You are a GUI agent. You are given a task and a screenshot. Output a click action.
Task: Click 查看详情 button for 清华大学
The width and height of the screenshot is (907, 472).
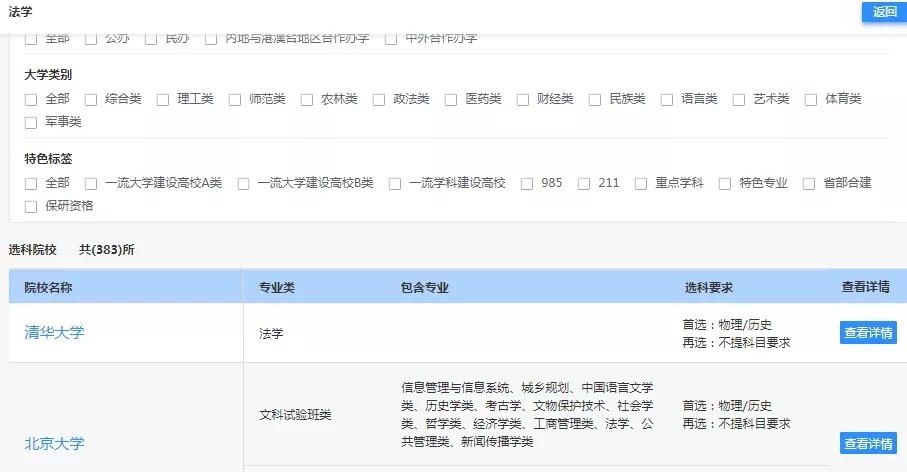868,333
